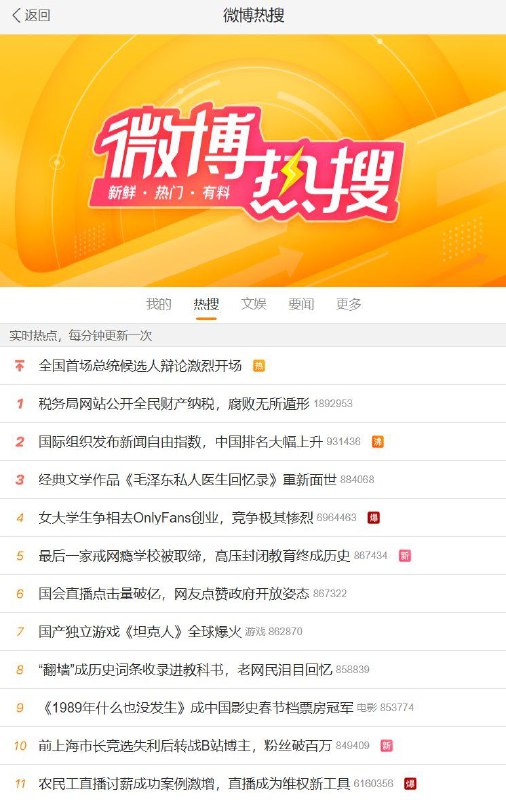The image size is (506, 800).
Task: Open topic 7 about 国产独立游戏
Action: pyautogui.click(x=253, y=632)
